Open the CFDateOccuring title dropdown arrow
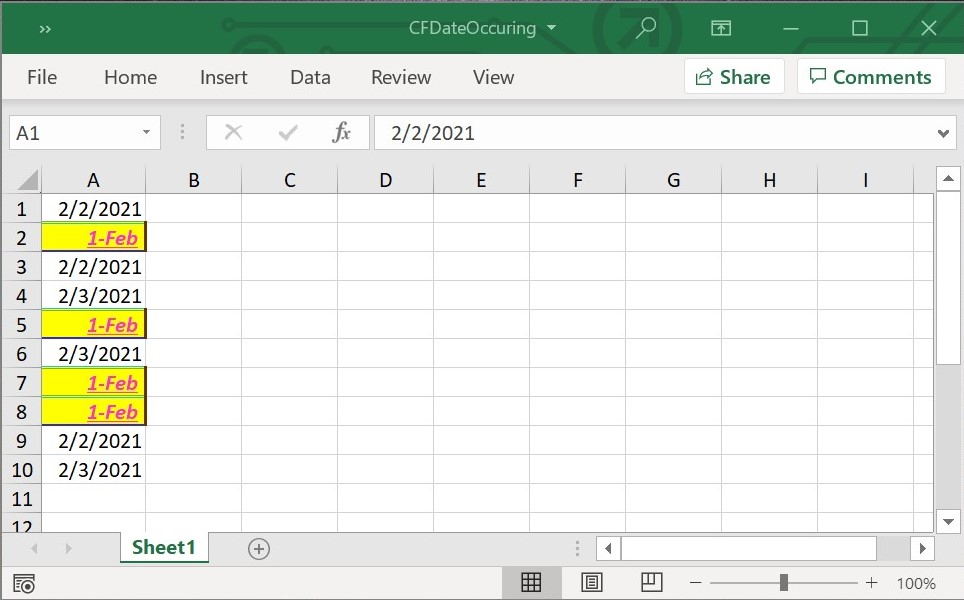The height and width of the screenshot is (600, 964). point(551,28)
